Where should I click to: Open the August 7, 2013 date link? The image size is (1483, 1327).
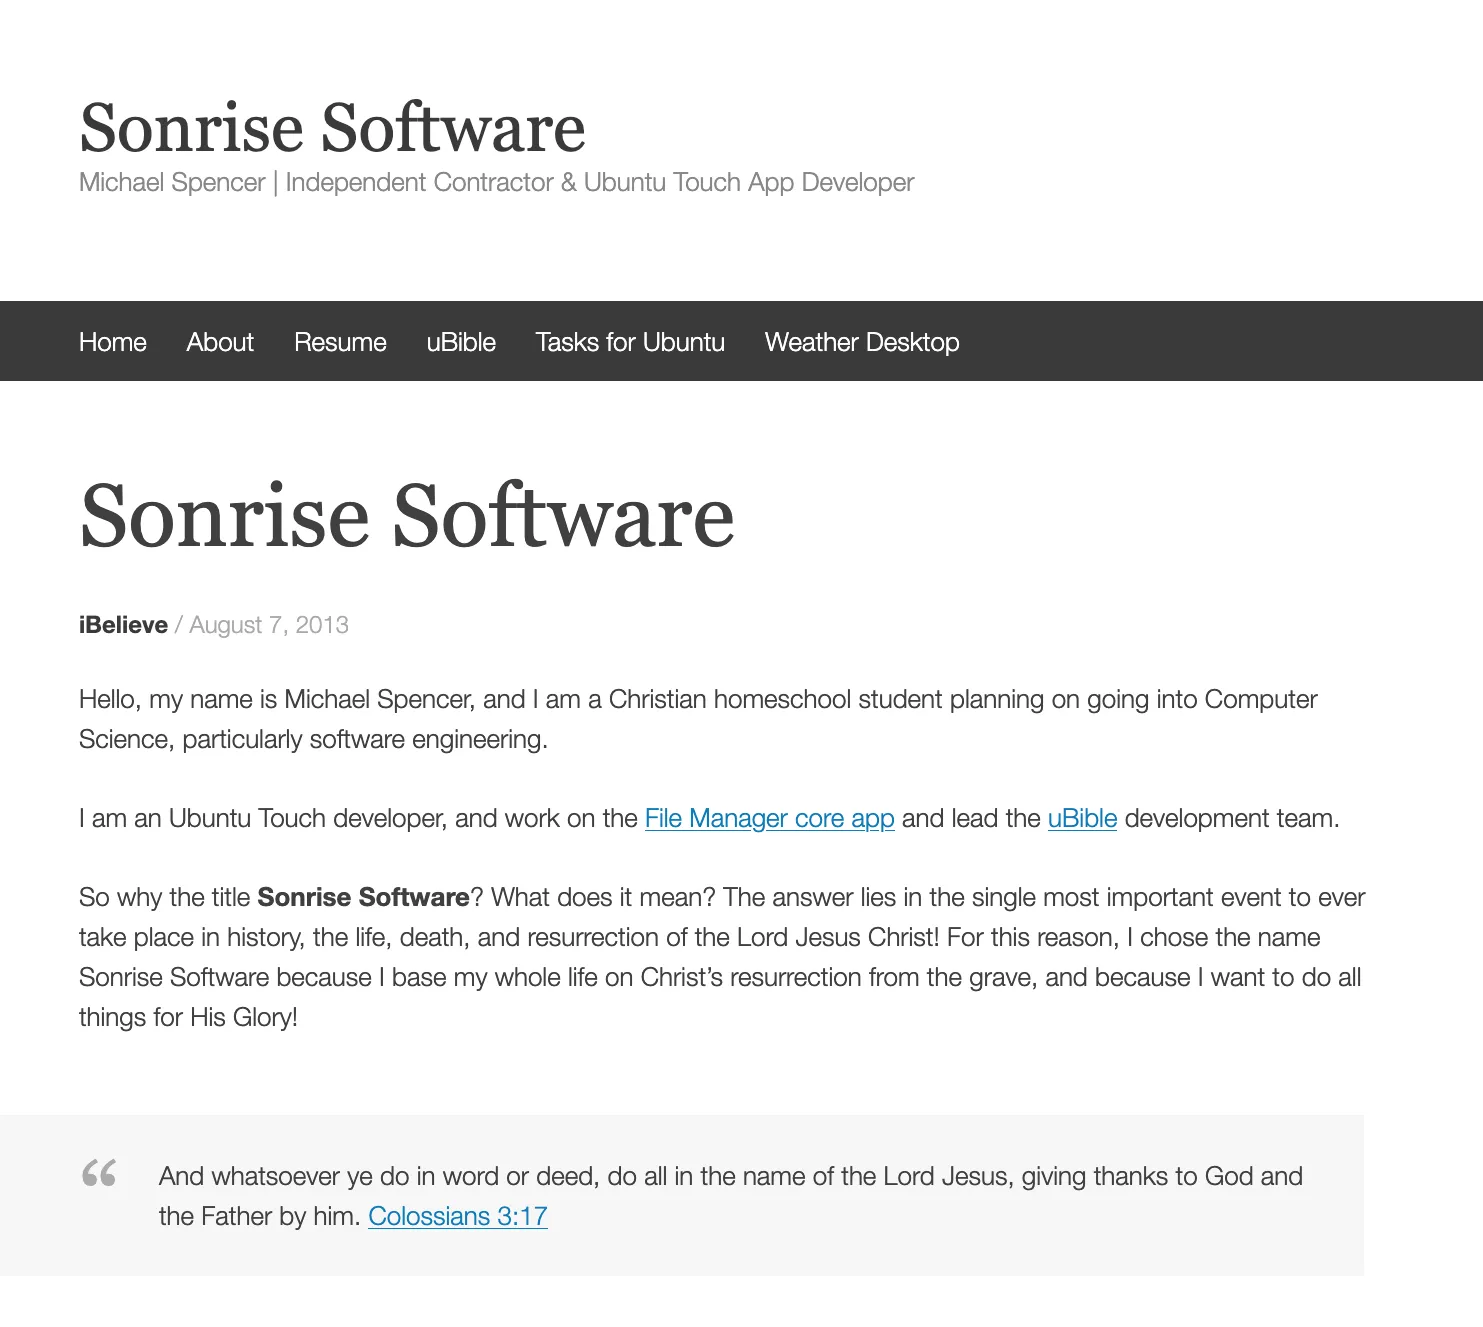pos(269,625)
